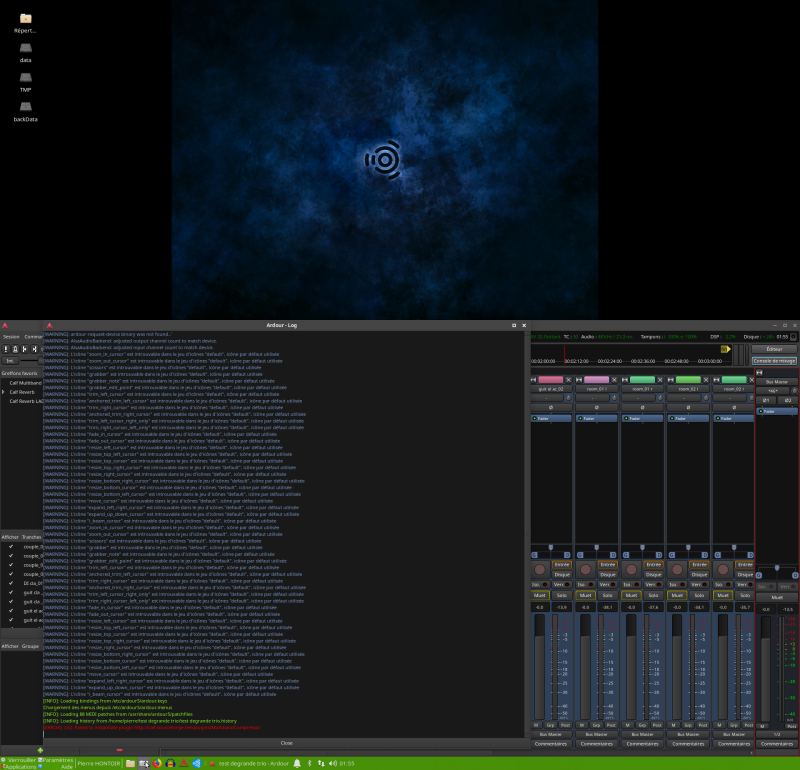Open the data desktop drive icon
The image size is (800, 770).
[x=25, y=49]
